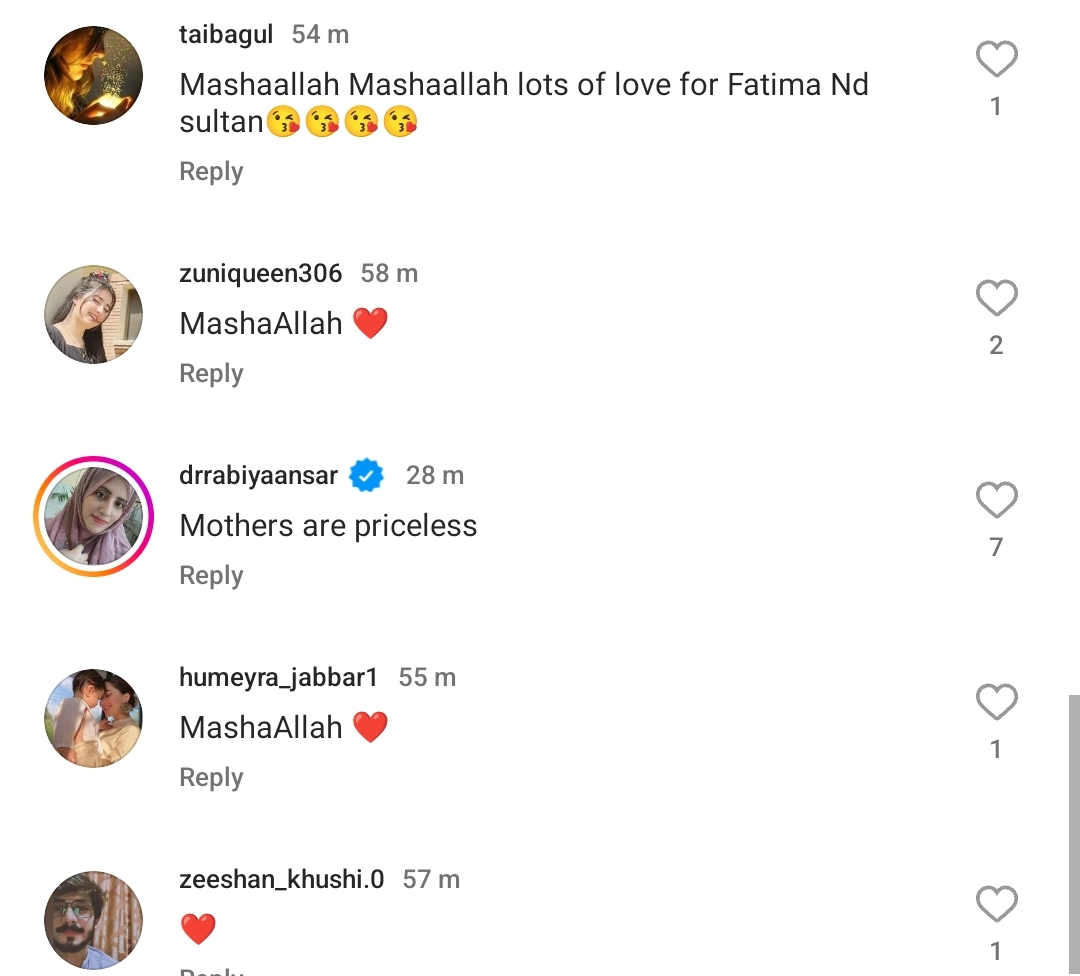
Task: Tap heart on drrabiyaansar's comment
Action: (x=996, y=501)
